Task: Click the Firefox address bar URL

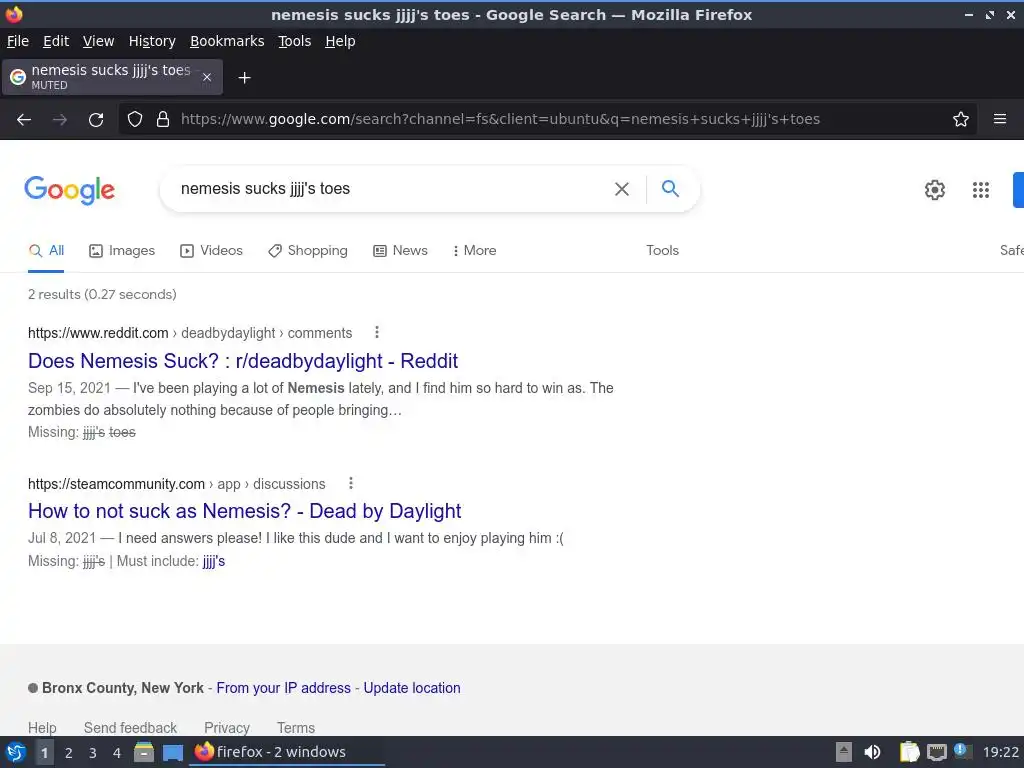Action: click(x=500, y=120)
